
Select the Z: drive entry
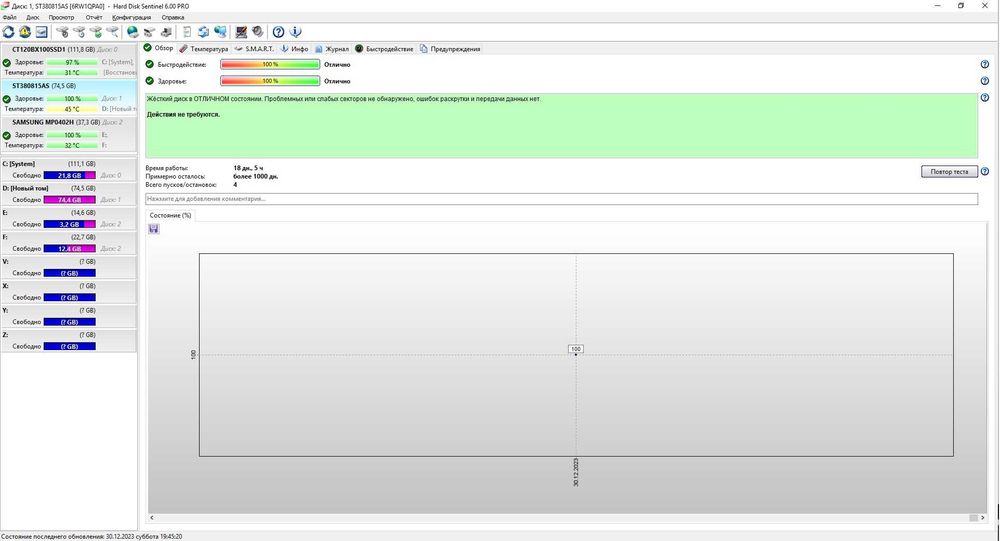tap(68, 340)
